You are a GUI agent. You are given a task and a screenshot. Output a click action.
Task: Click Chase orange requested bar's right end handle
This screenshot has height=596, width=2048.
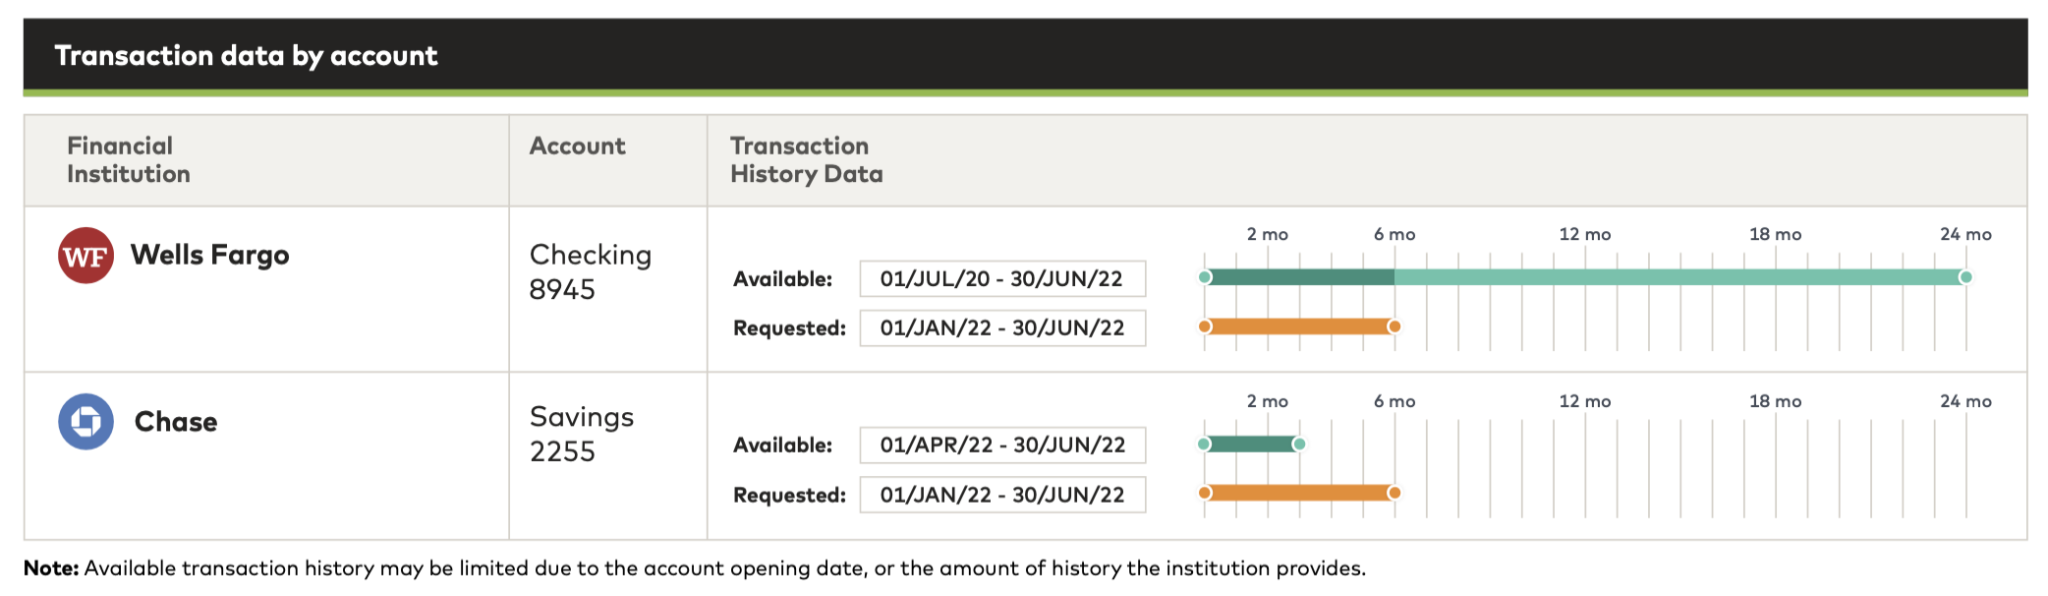point(1394,493)
